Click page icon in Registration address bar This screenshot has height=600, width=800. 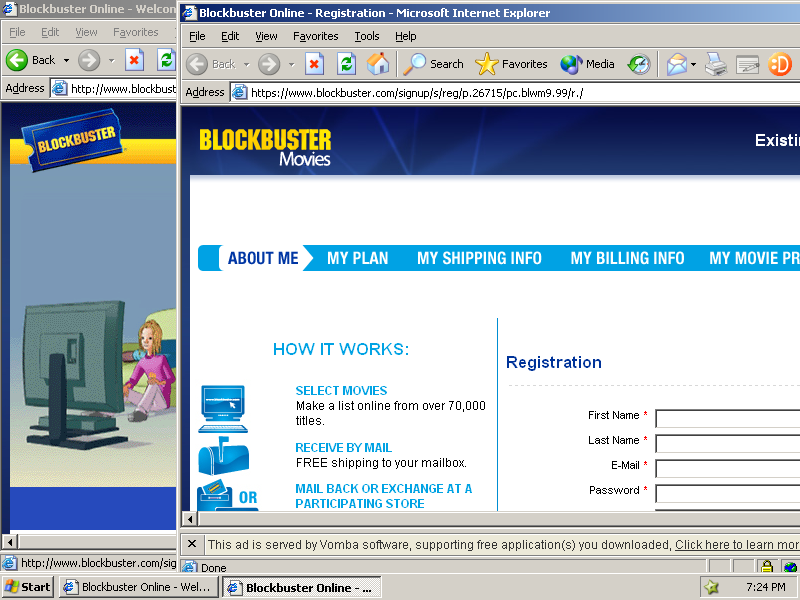click(x=239, y=92)
